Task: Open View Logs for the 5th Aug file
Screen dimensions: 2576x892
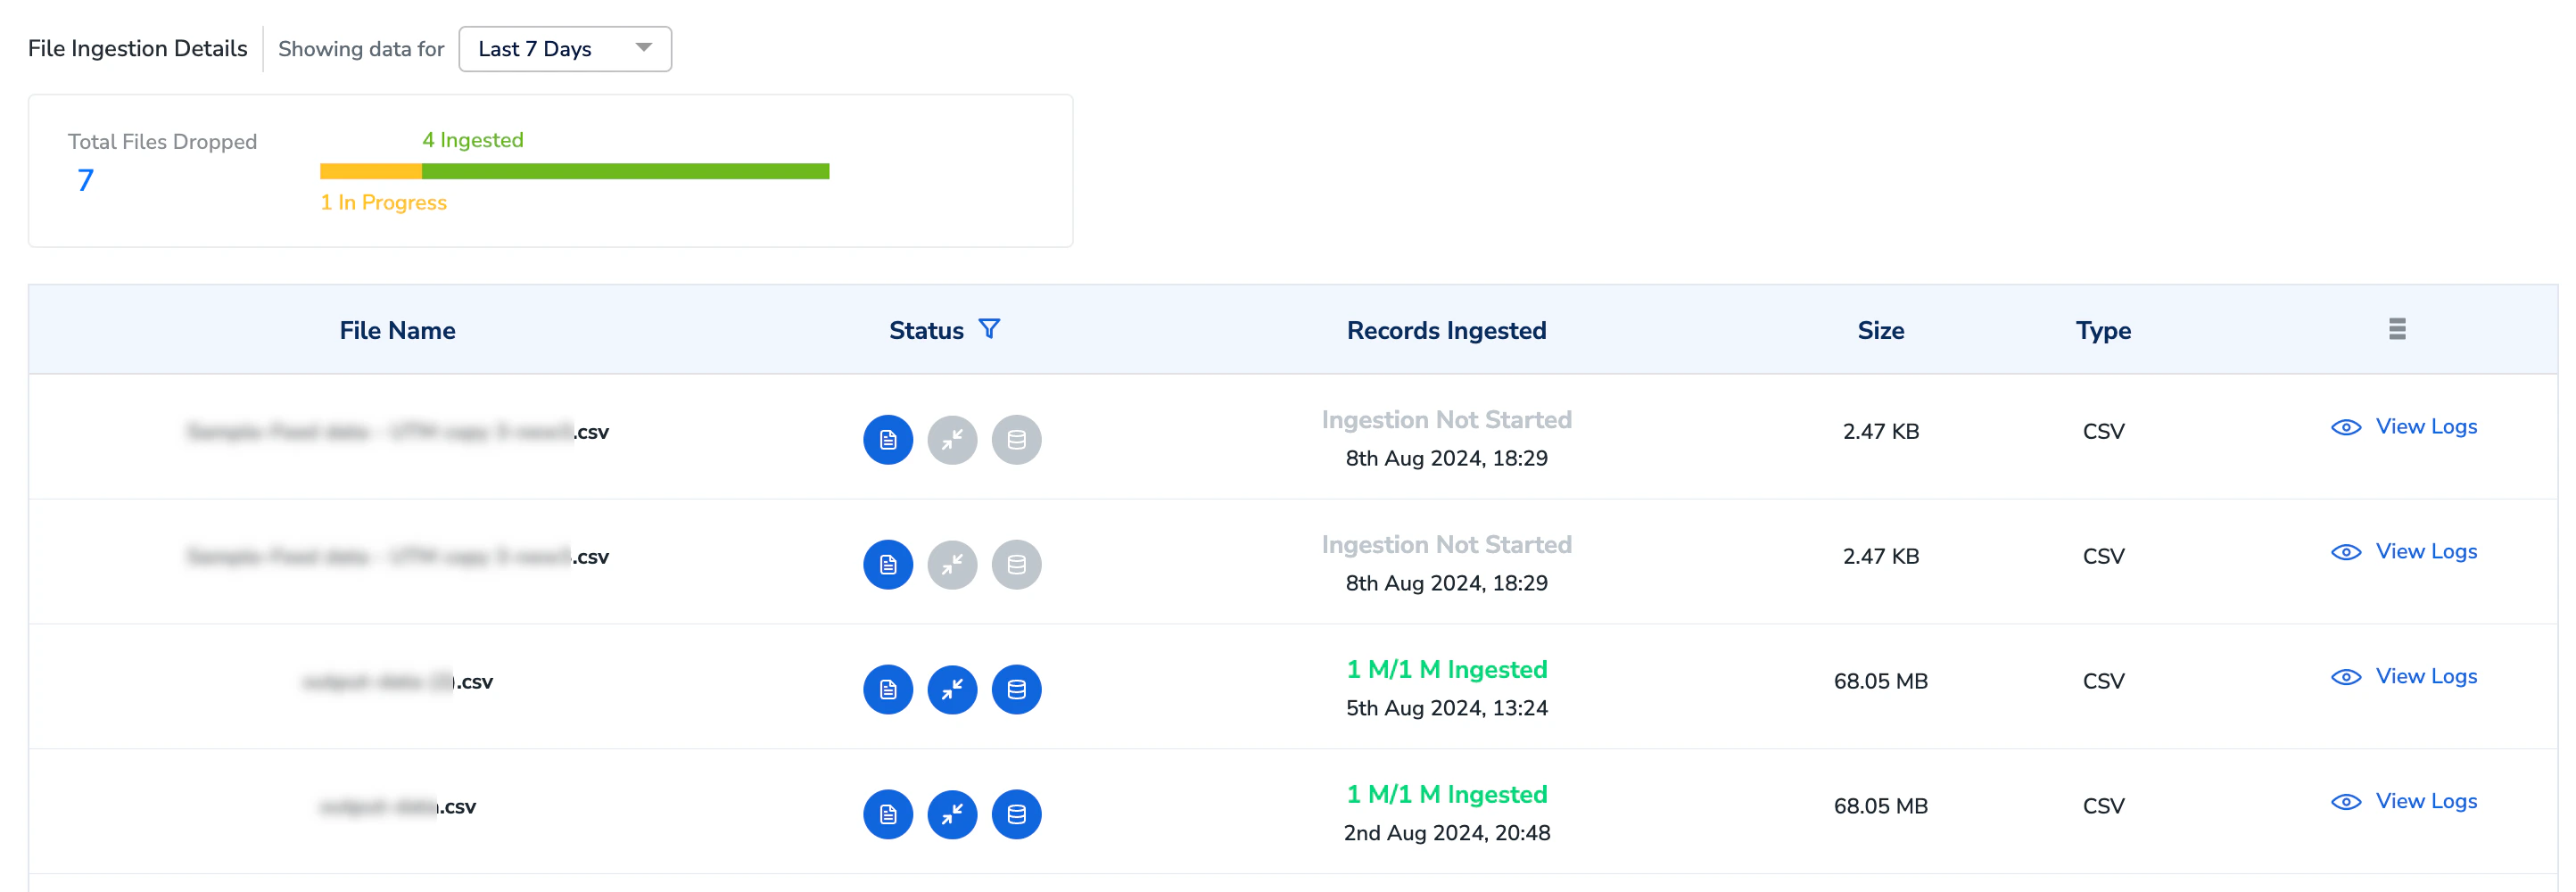Action: [x=2426, y=677]
